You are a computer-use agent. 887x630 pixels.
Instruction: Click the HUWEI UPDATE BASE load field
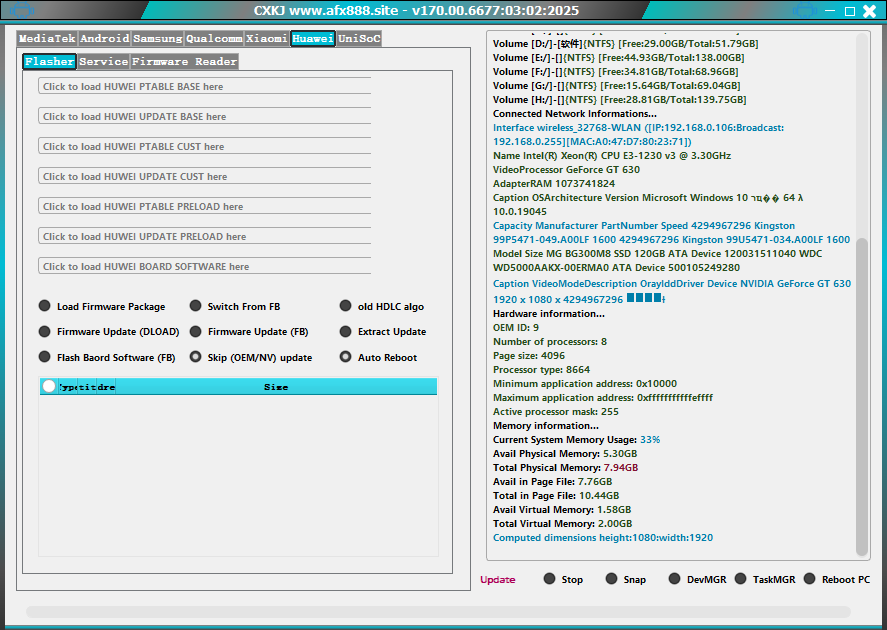coord(205,116)
